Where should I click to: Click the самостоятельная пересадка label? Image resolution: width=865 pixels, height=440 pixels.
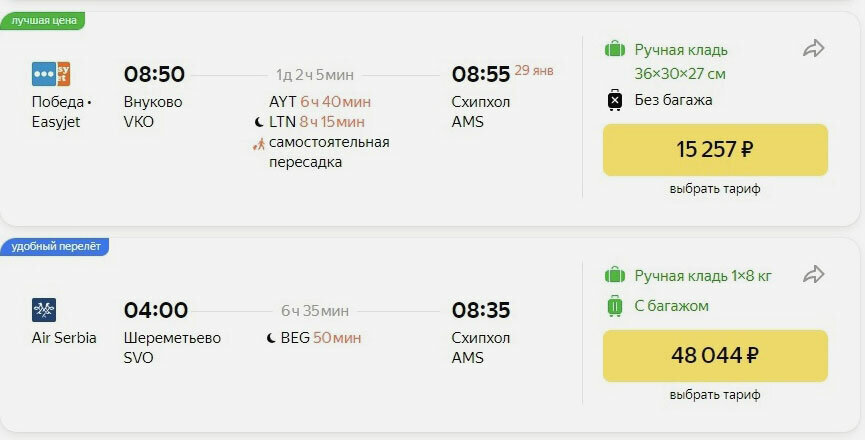coord(329,152)
